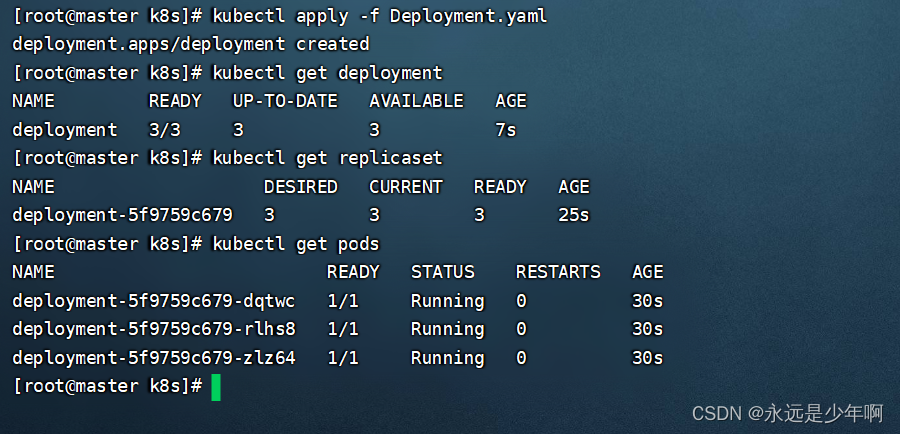The height and width of the screenshot is (434, 900).
Task: Click the '1/1' value in the zlz64 row
Action: (343, 358)
